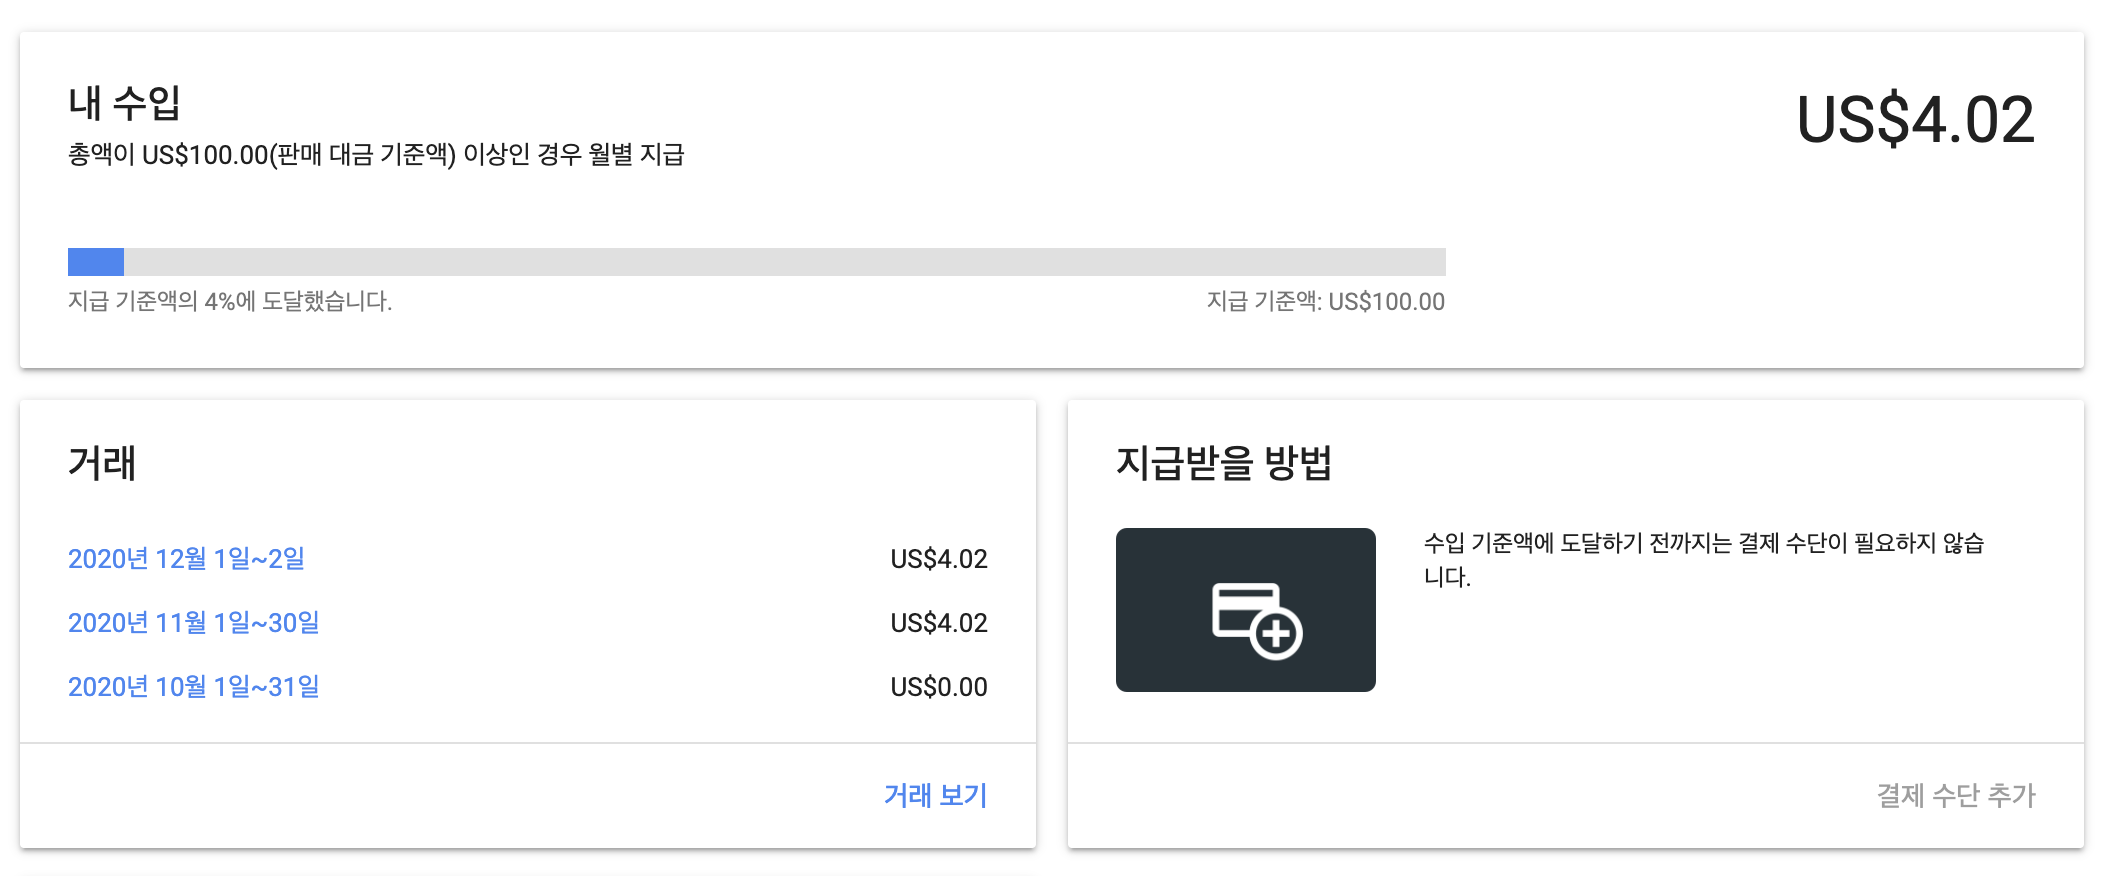Open the 2020년 11월 1일~30일 transaction link
2114x876 pixels.
coord(193,623)
